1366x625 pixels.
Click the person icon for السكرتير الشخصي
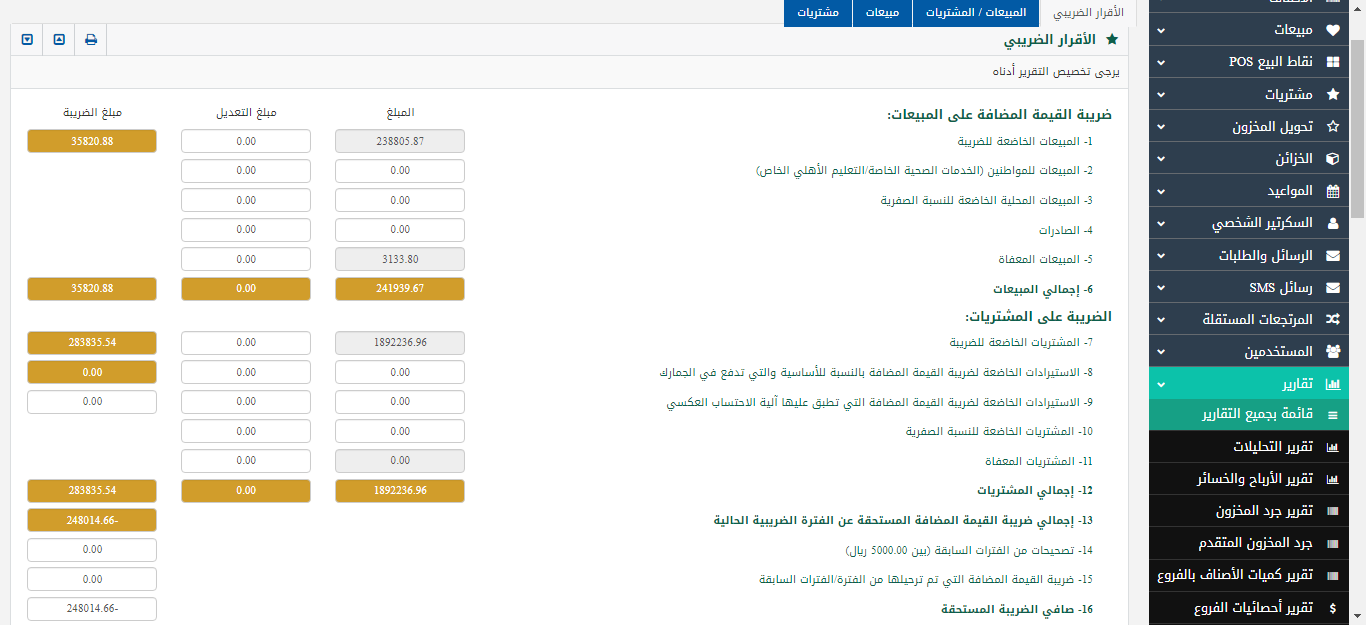click(x=1332, y=224)
